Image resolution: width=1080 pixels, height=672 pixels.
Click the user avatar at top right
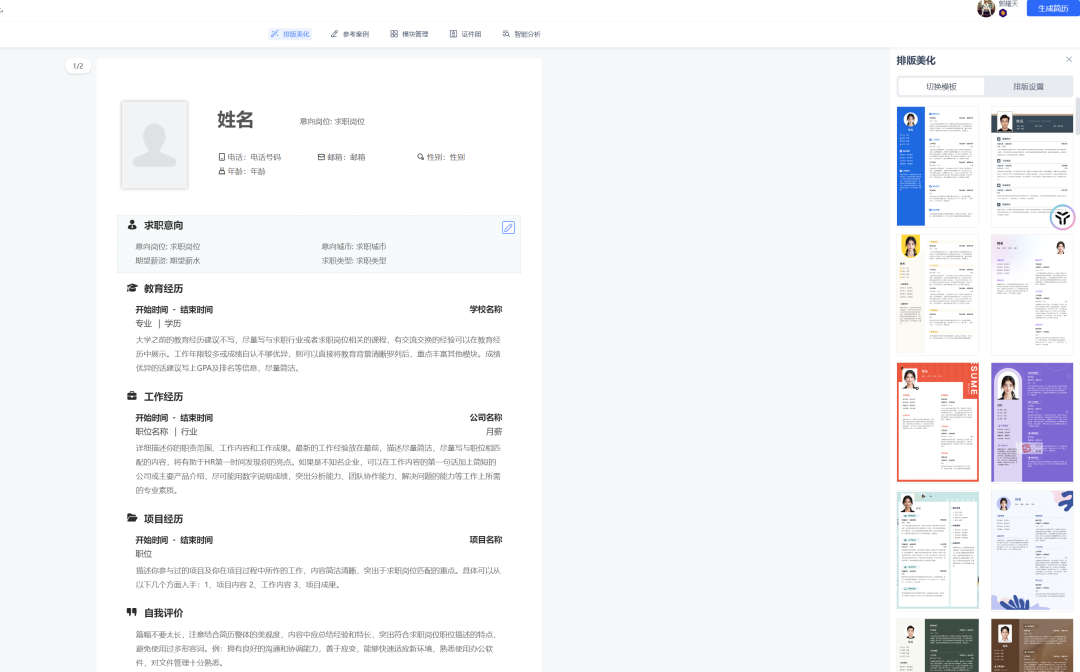pyautogui.click(x=986, y=8)
